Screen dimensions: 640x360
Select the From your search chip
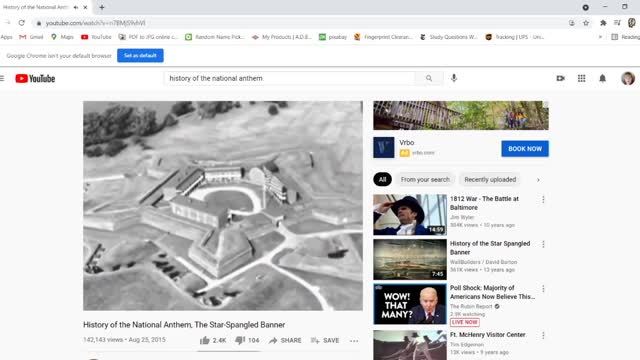click(425, 180)
